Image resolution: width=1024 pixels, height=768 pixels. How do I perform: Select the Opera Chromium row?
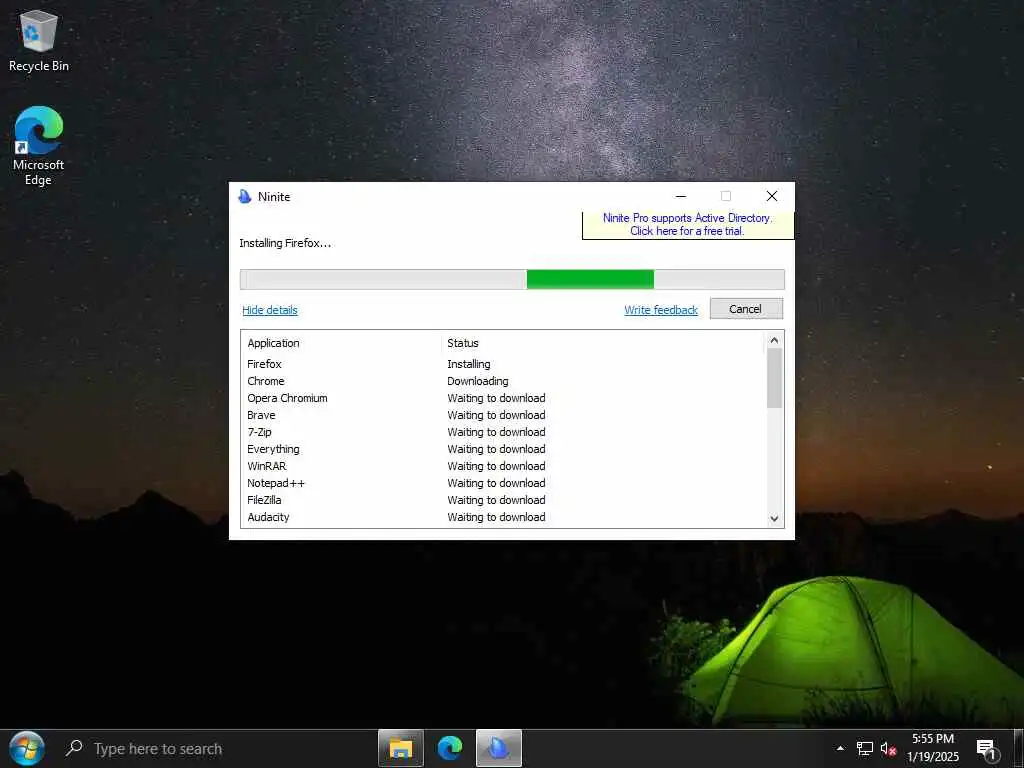point(503,398)
